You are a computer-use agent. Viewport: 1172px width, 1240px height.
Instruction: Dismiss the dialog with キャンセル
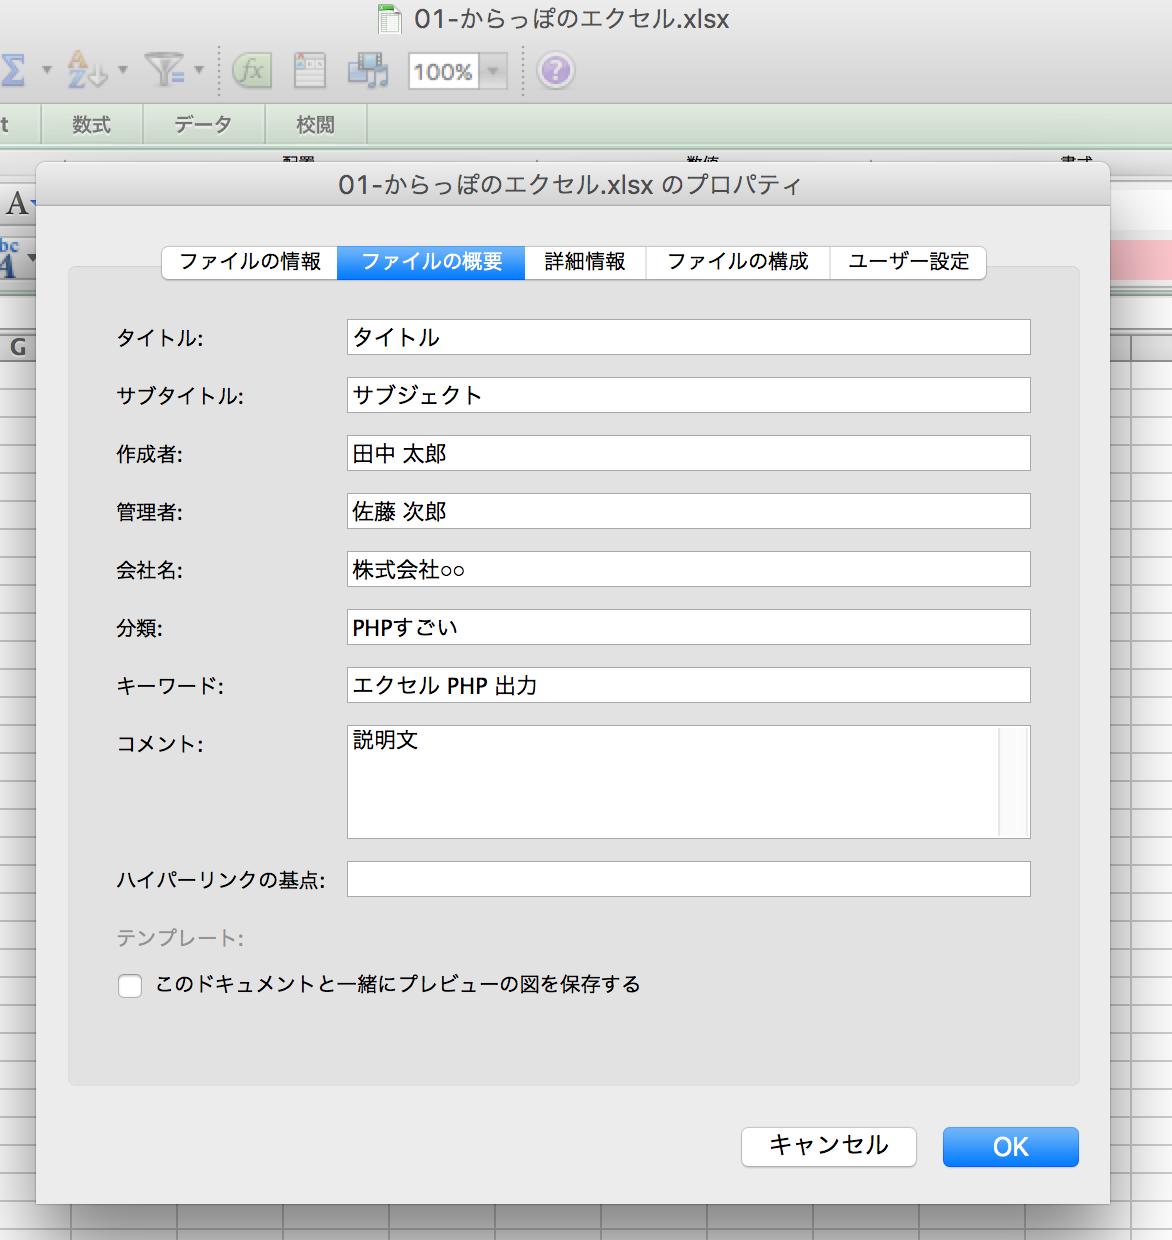(x=828, y=1147)
